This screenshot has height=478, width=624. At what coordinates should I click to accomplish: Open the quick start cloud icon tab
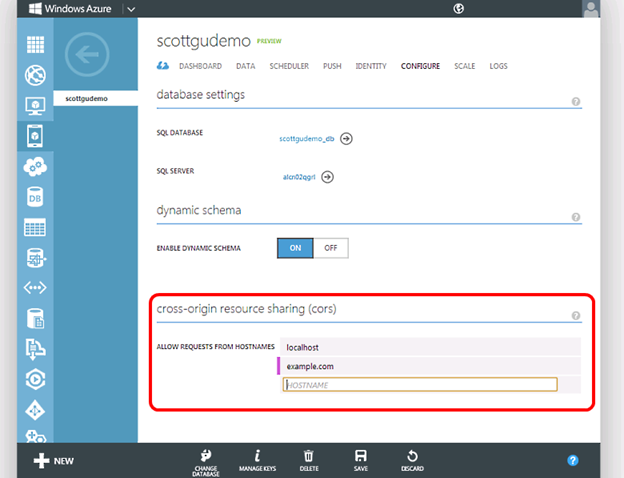pyautogui.click(x=162, y=66)
